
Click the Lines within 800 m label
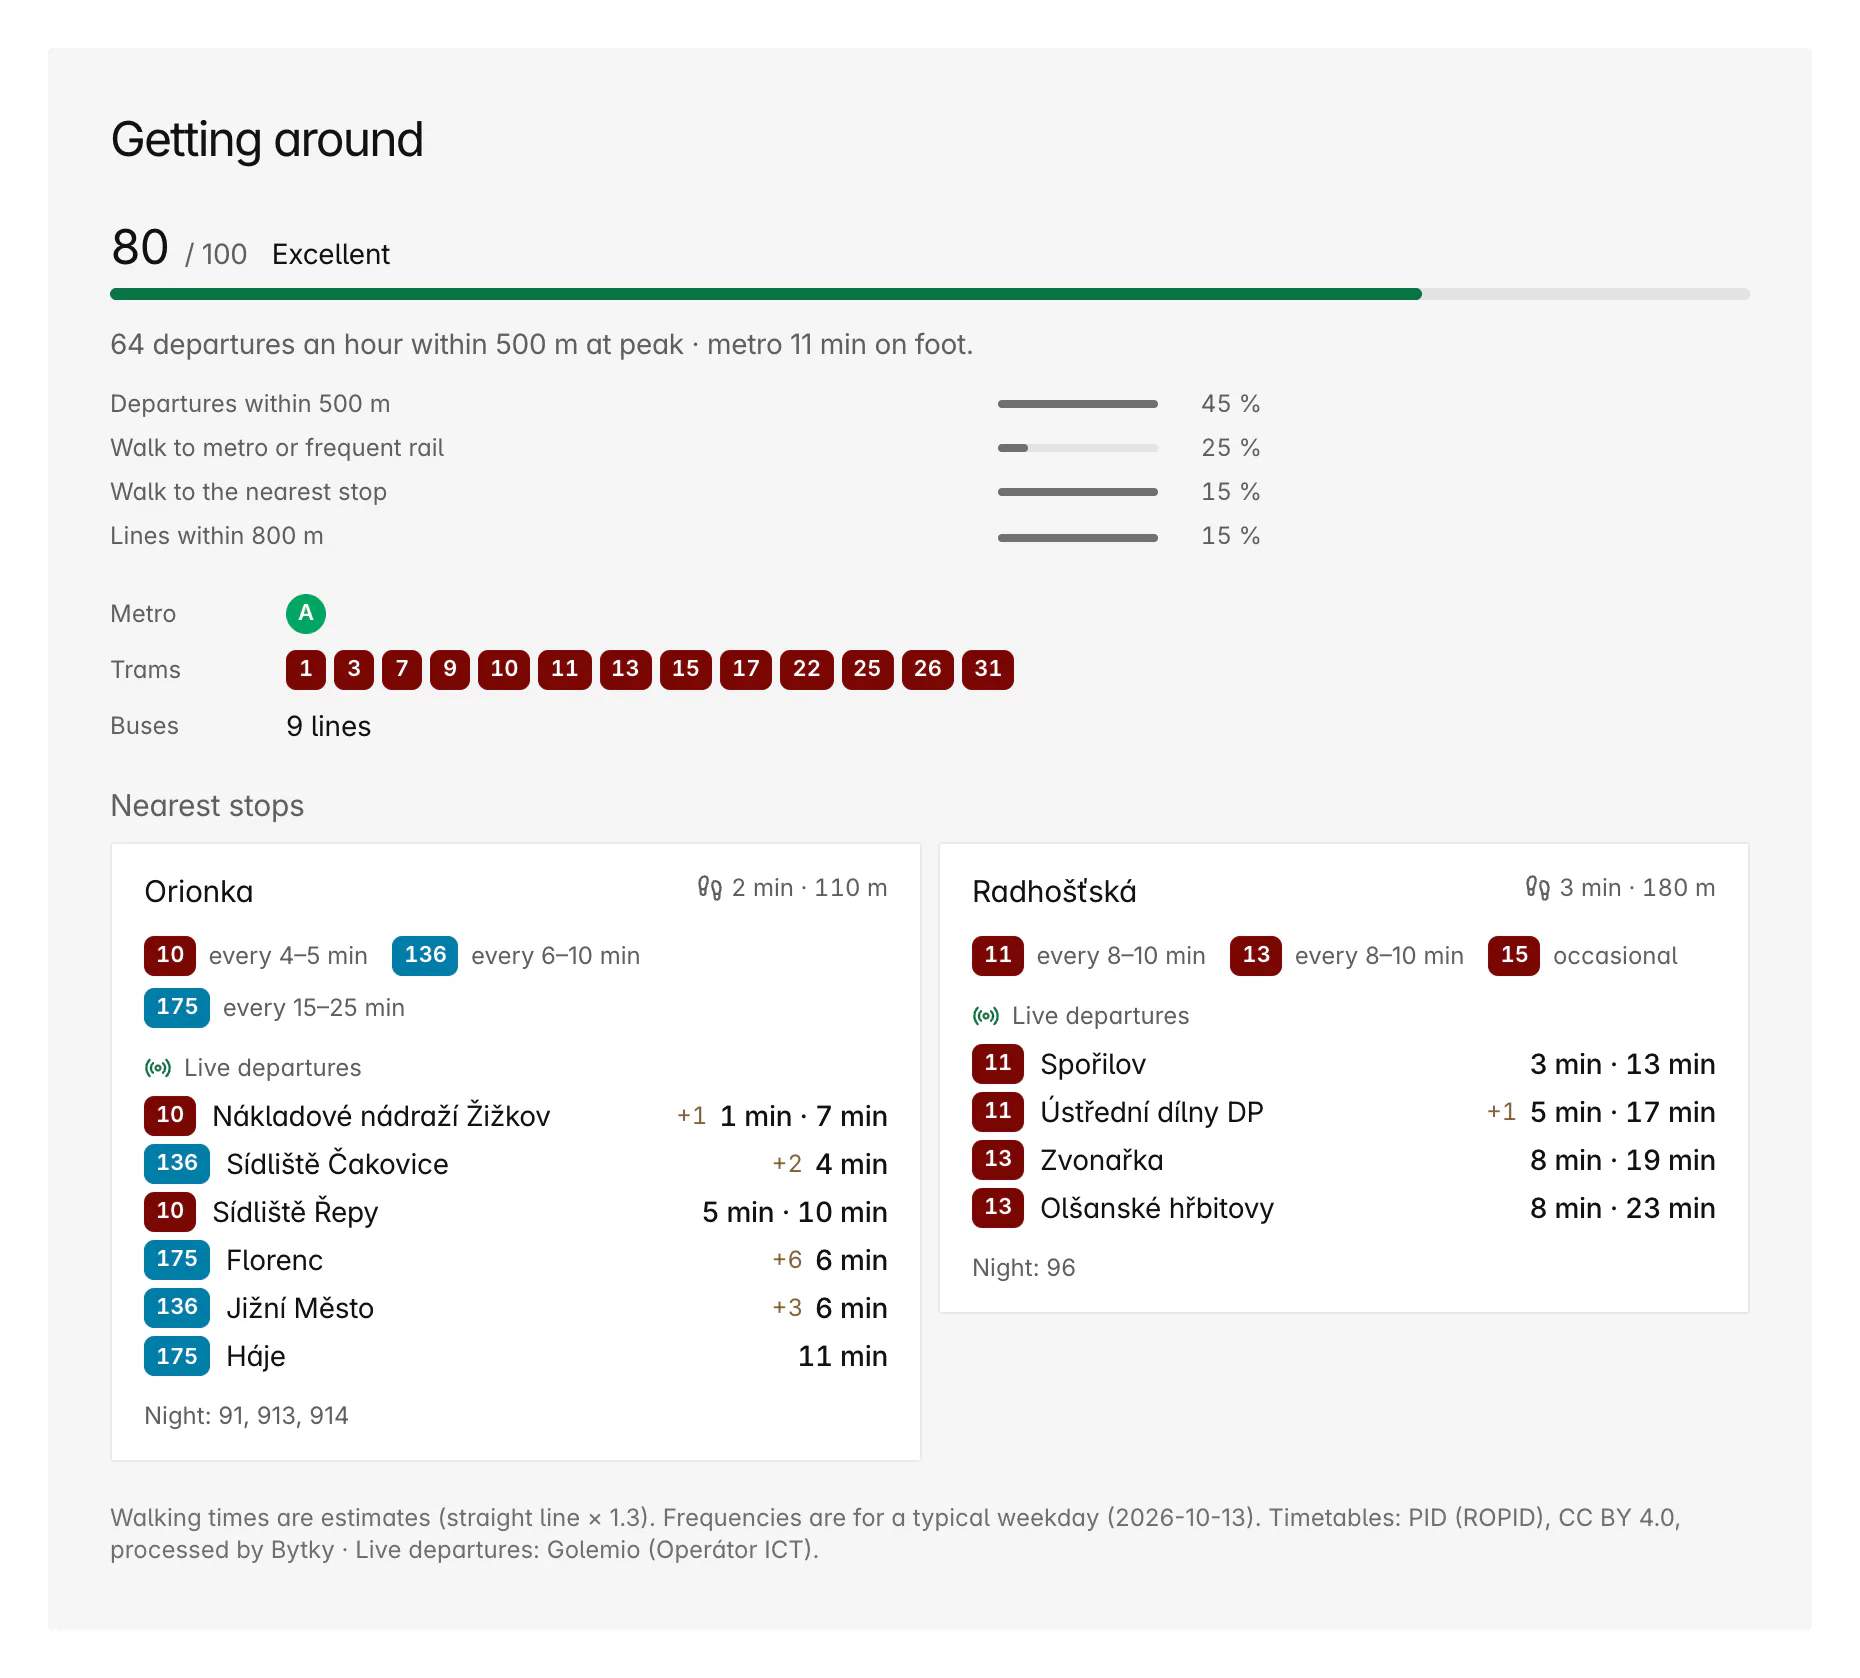coord(217,536)
